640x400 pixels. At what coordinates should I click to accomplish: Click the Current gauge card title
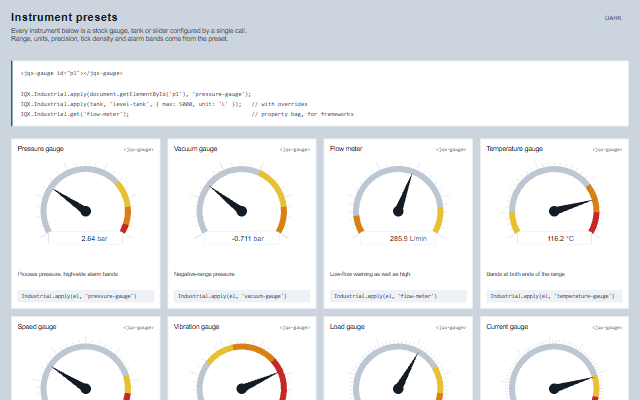[507, 327]
